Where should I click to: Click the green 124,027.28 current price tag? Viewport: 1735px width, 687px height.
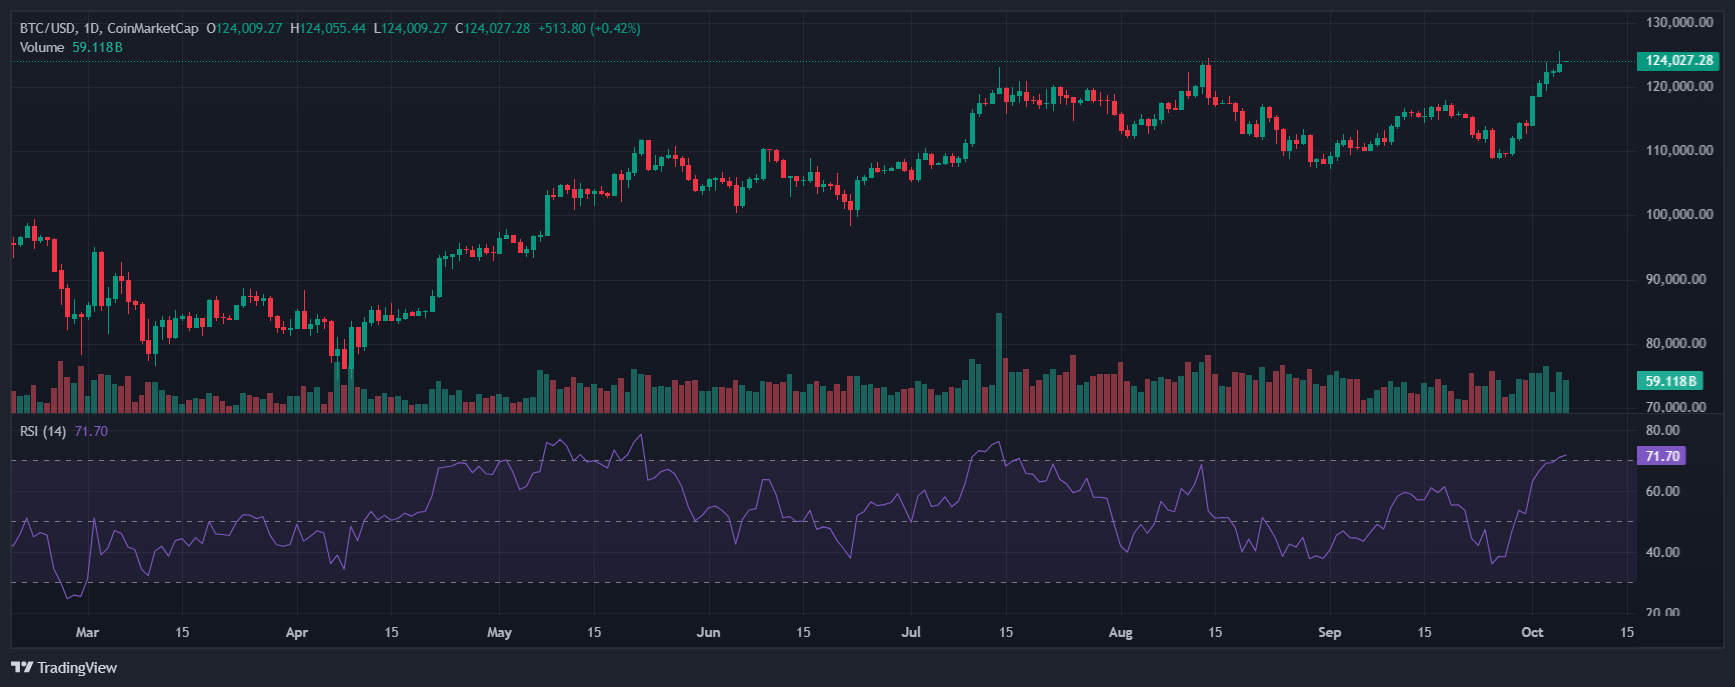(x=1677, y=61)
